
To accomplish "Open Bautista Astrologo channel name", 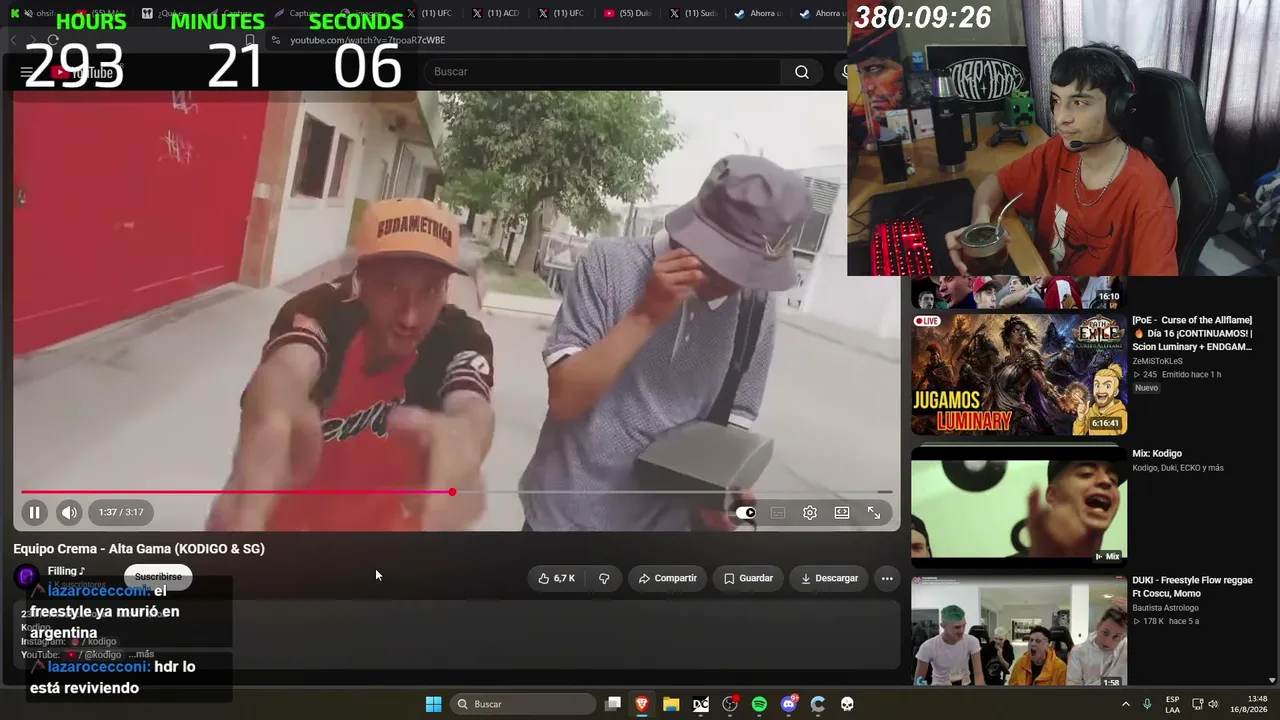I will pos(1165,608).
